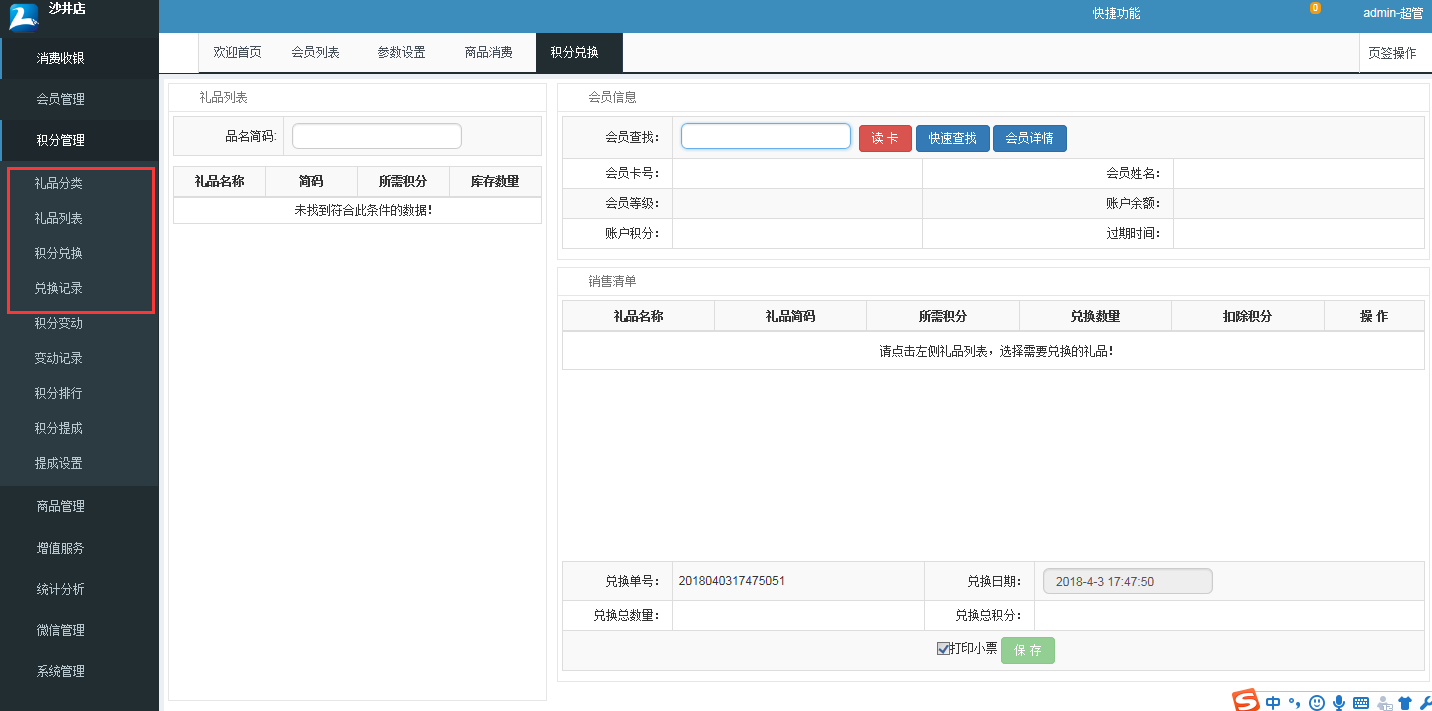
Task: Switch to the 会员列表 tab
Action: point(315,53)
